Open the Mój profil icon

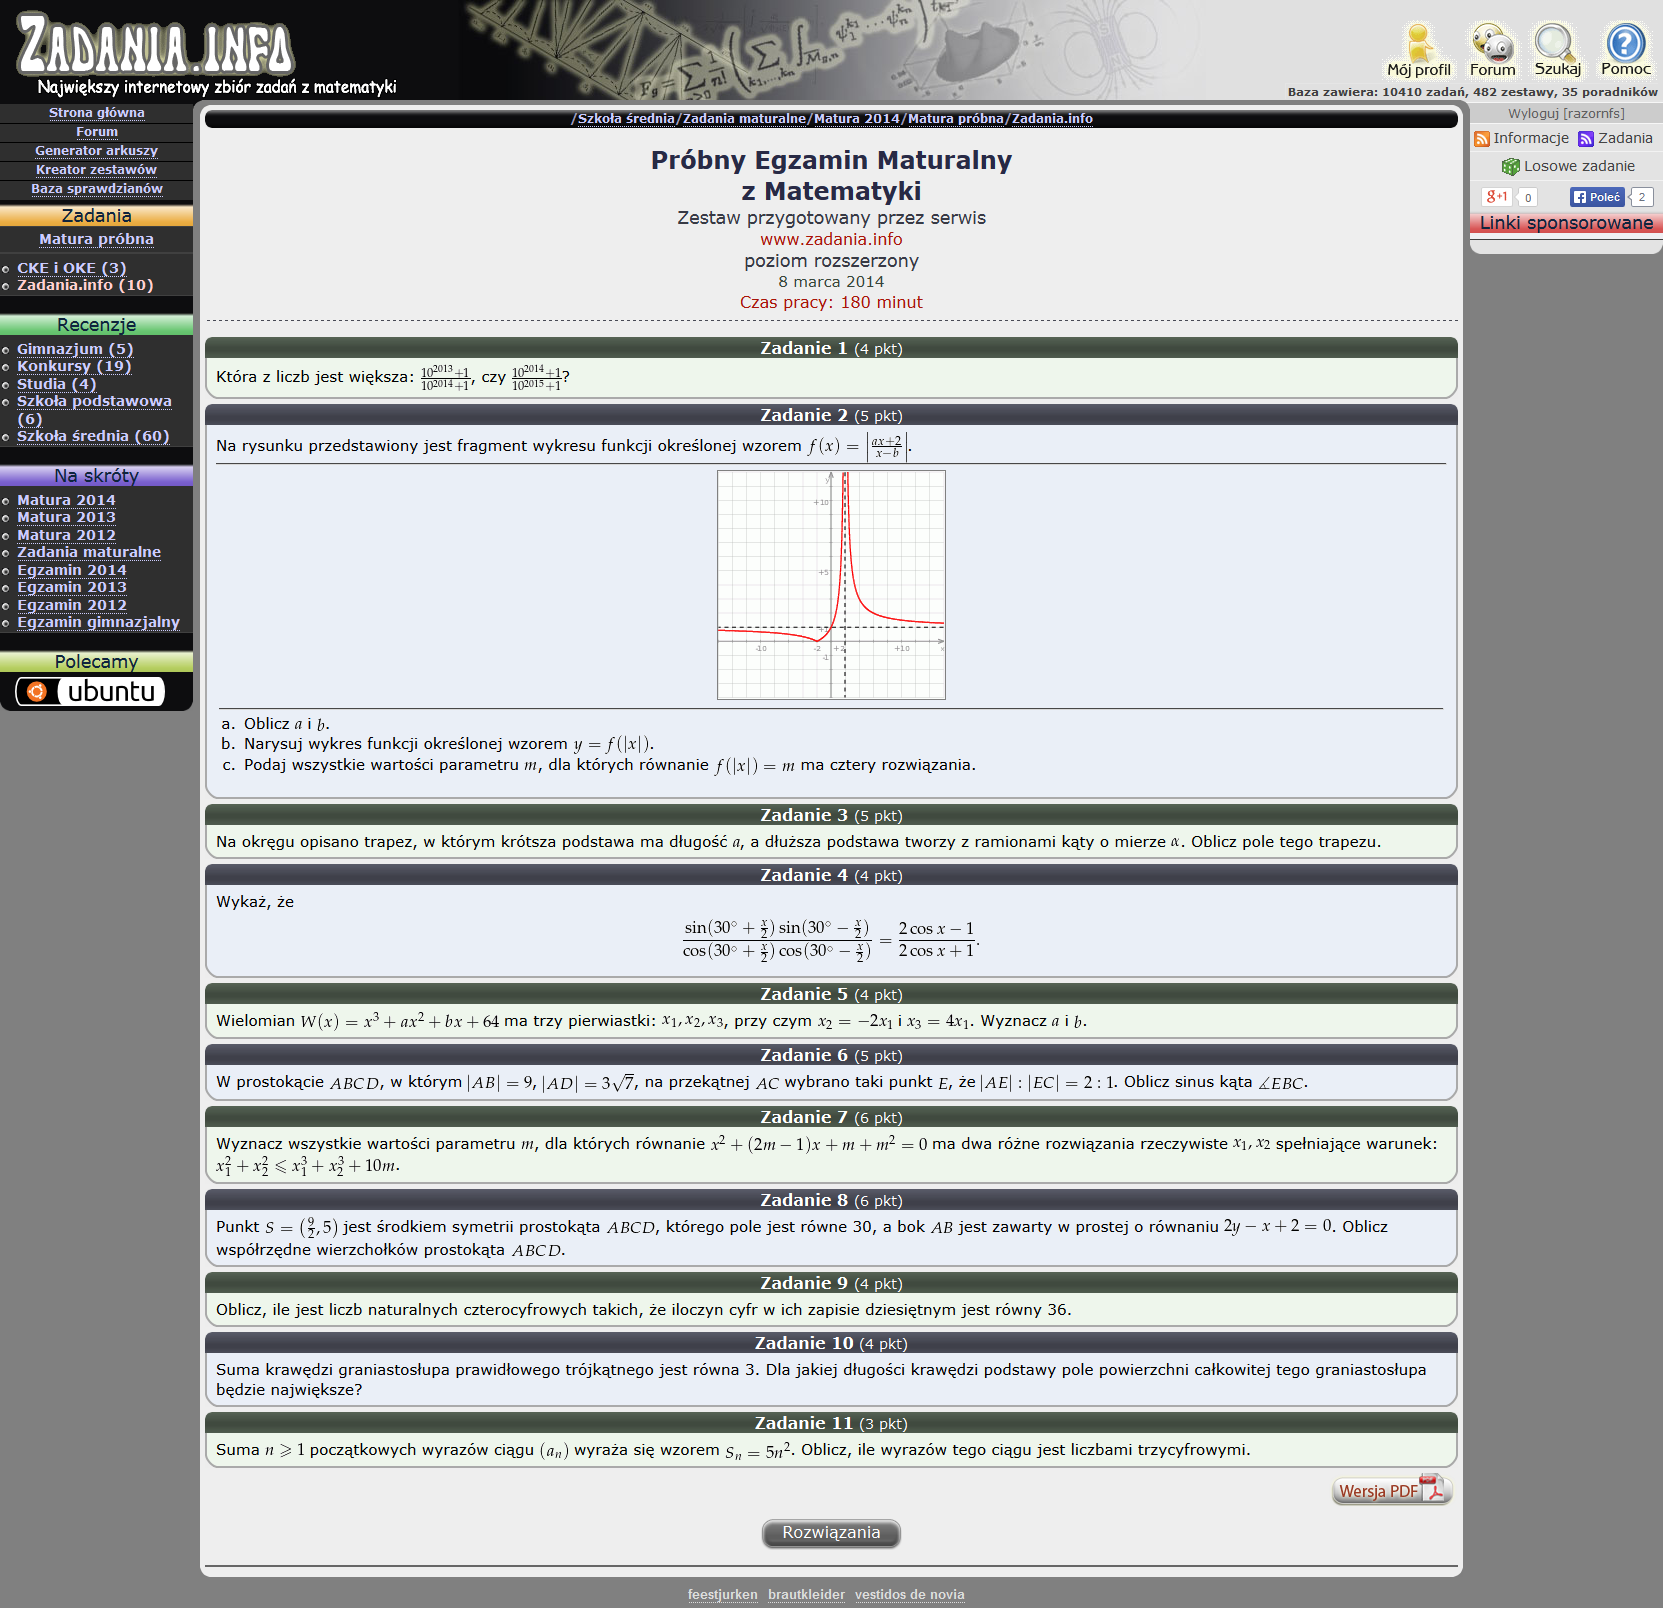(x=1418, y=49)
